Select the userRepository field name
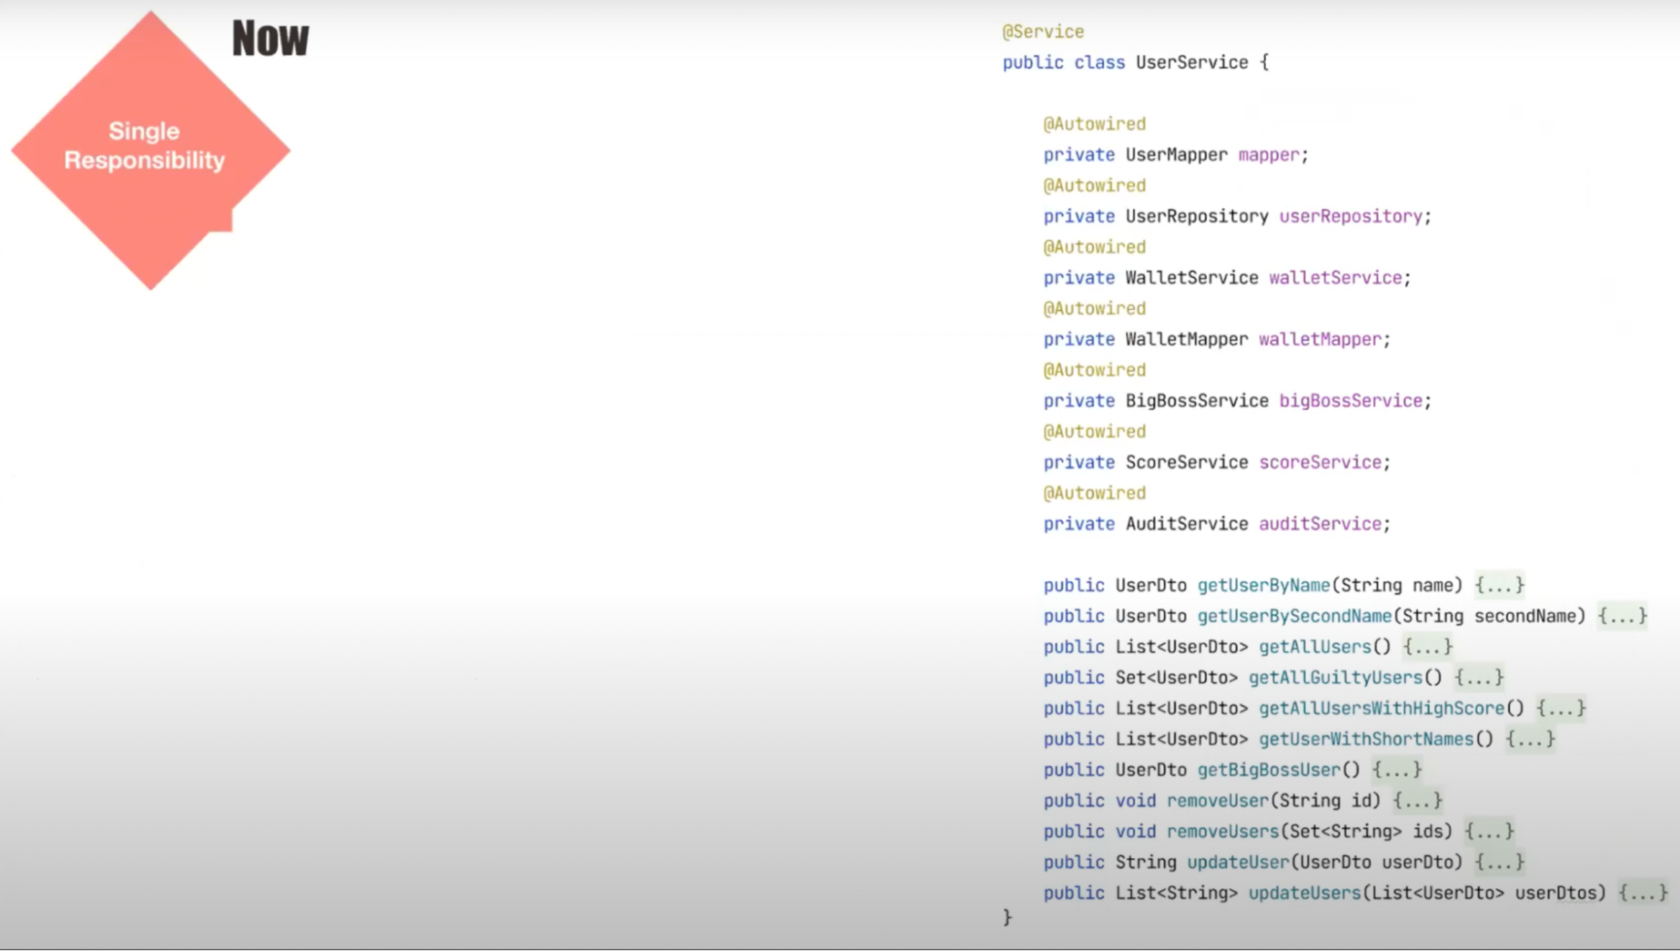Screen dimensions: 1680x951 1350,216
